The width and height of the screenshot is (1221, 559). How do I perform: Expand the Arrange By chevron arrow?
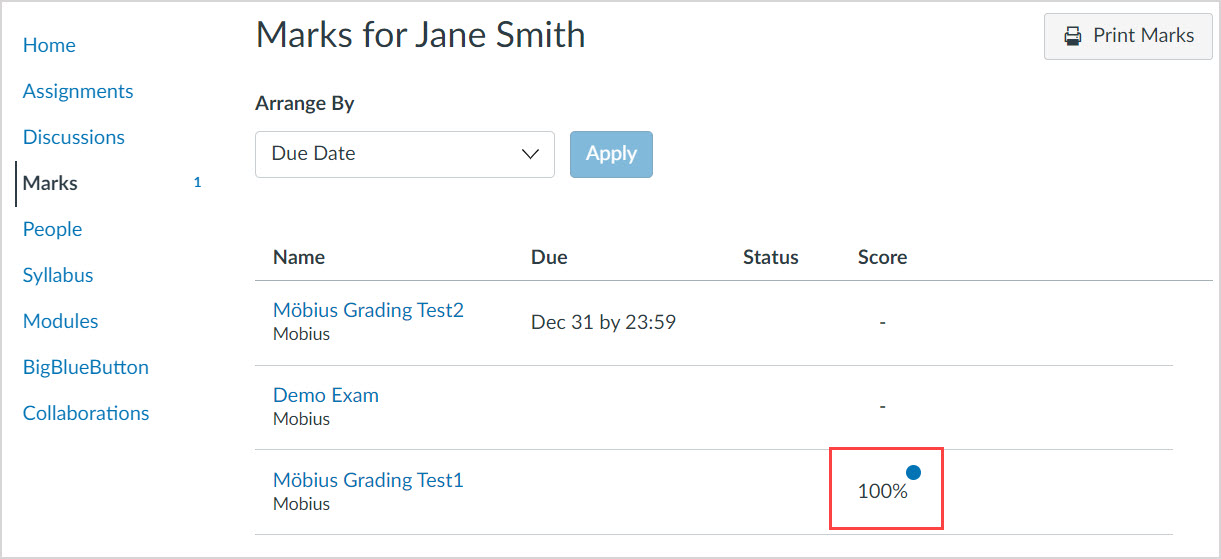click(531, 154)
